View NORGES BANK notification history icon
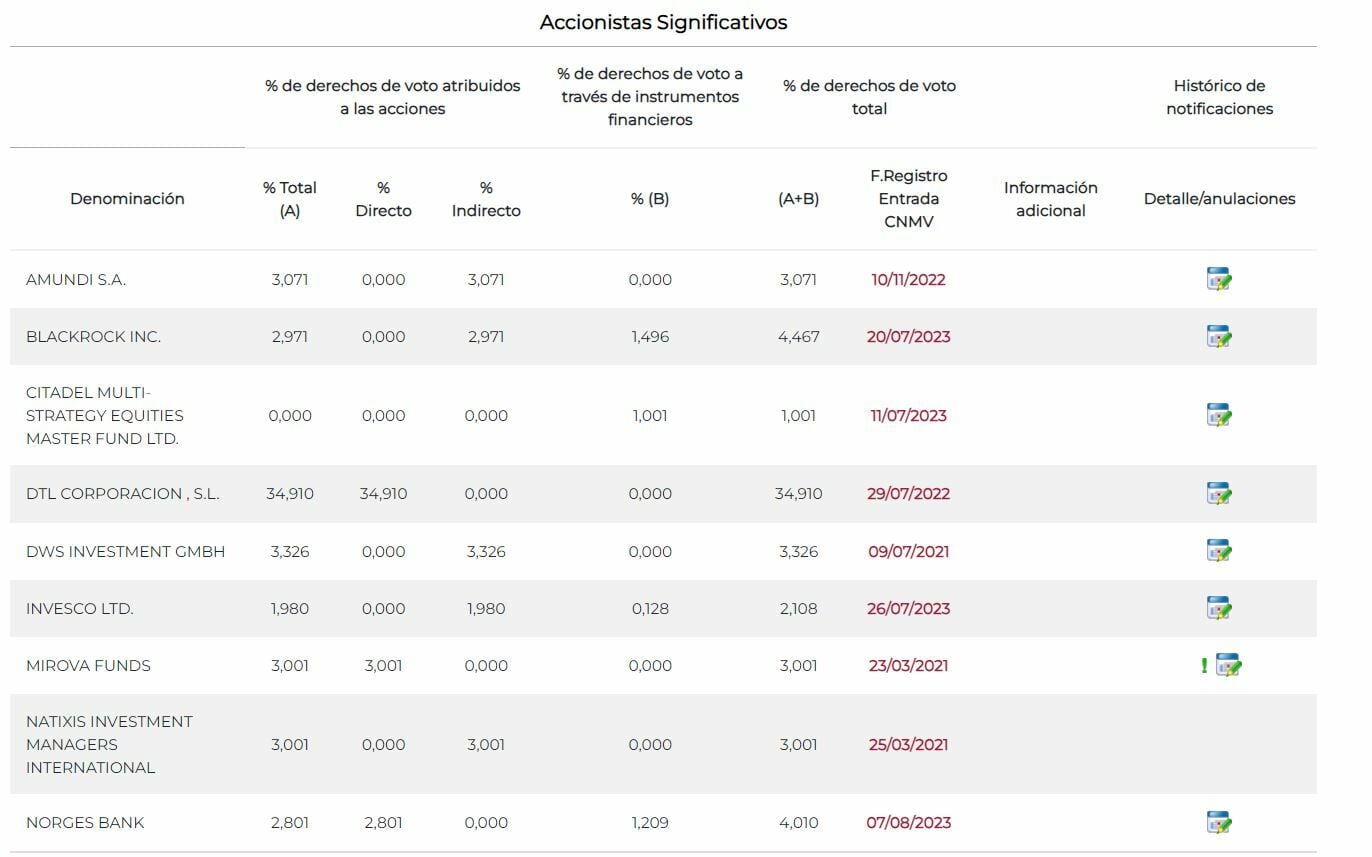1372x857 pixels. coord(1218,823)
